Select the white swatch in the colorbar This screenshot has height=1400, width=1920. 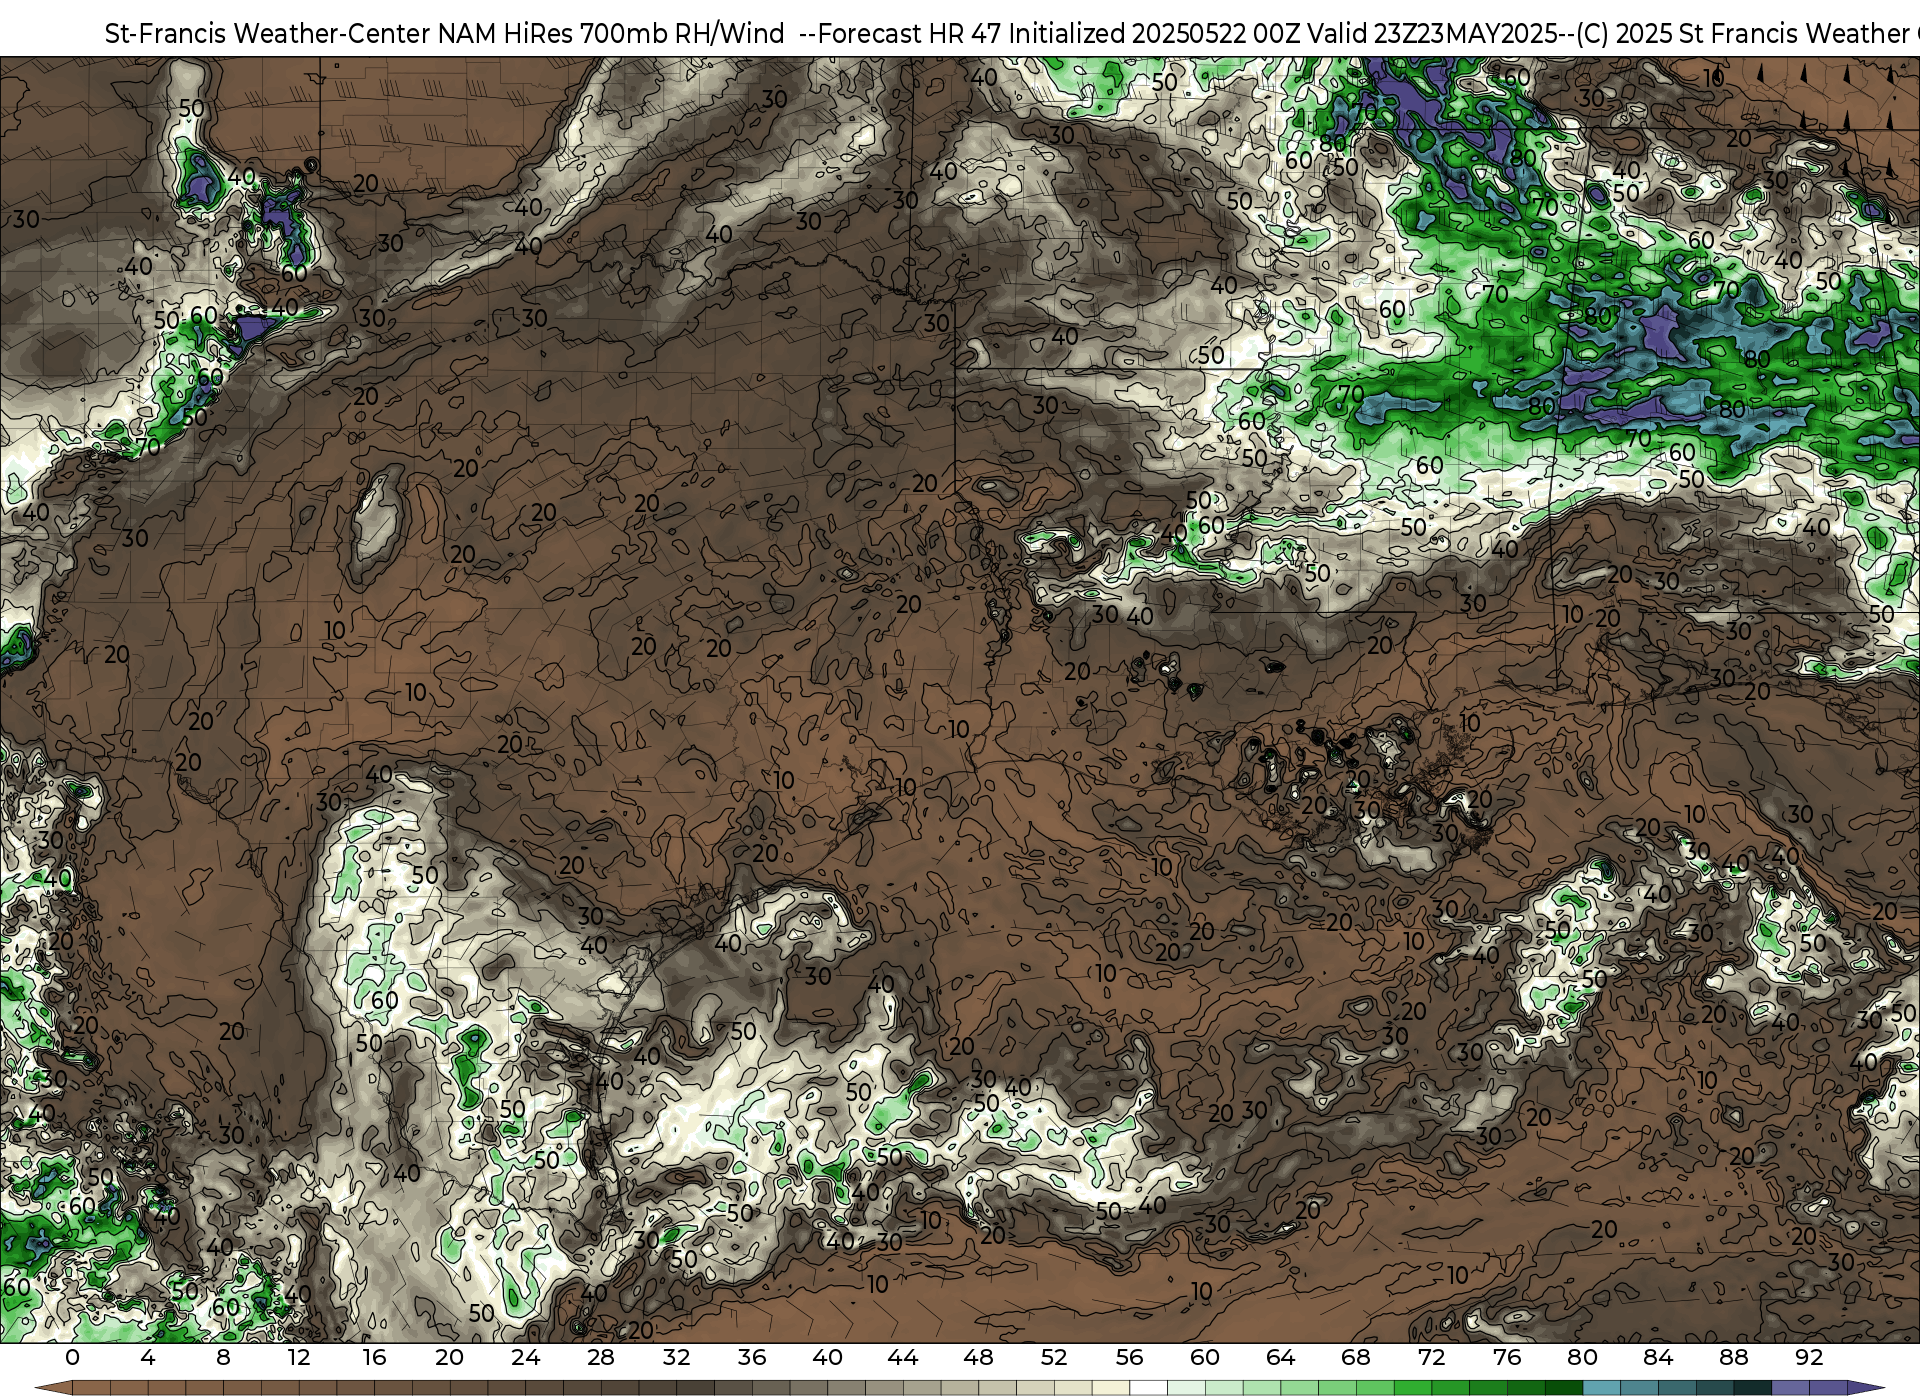point(1148,1388)
